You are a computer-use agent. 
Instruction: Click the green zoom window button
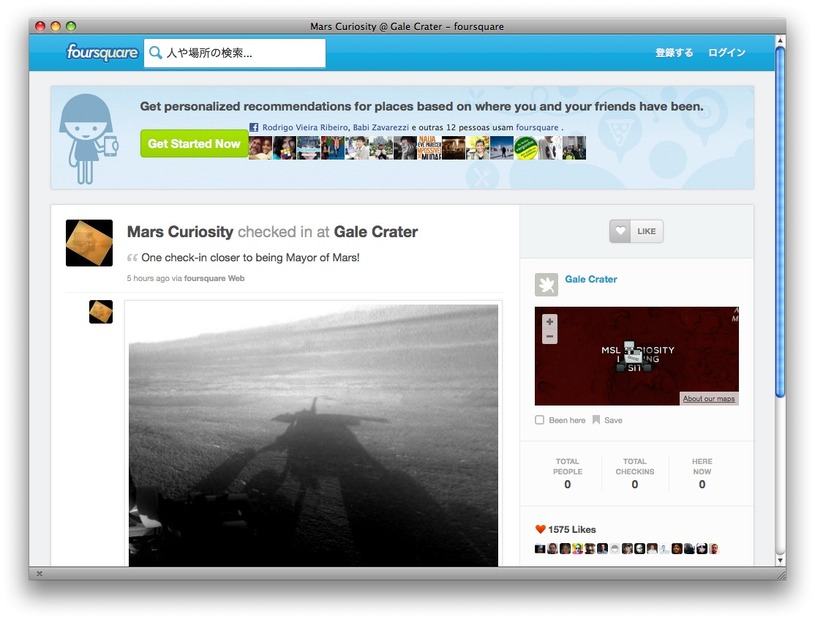tap(71, 26)
